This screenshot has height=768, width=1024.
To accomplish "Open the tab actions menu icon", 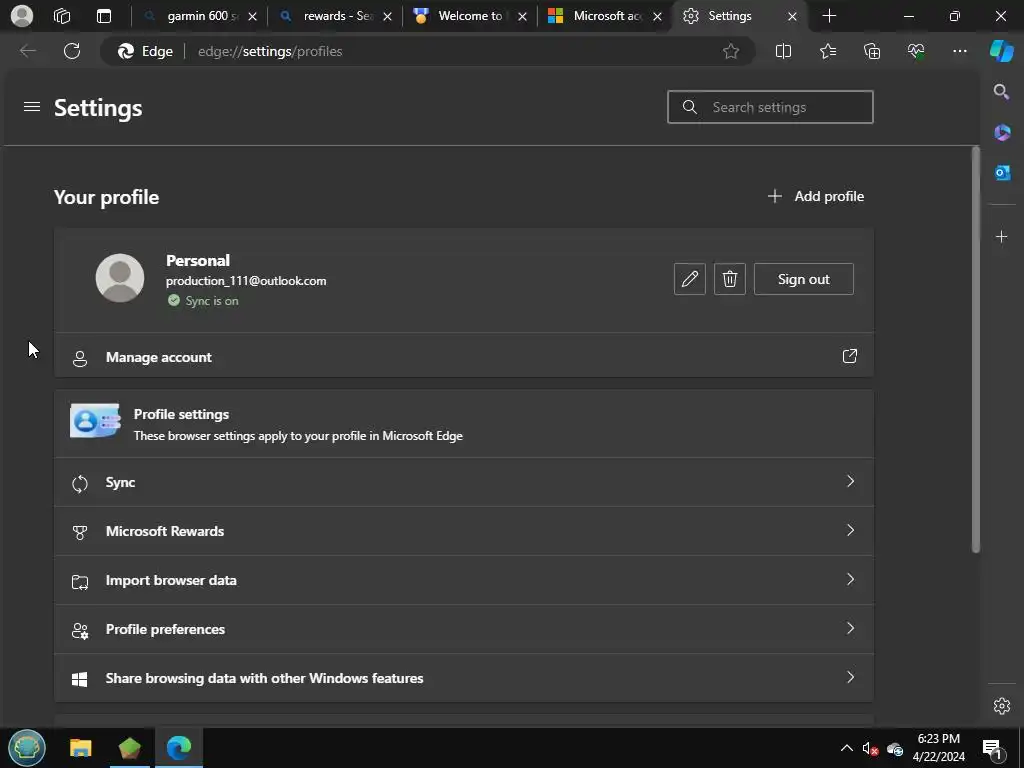I will (x=104, y=16).
